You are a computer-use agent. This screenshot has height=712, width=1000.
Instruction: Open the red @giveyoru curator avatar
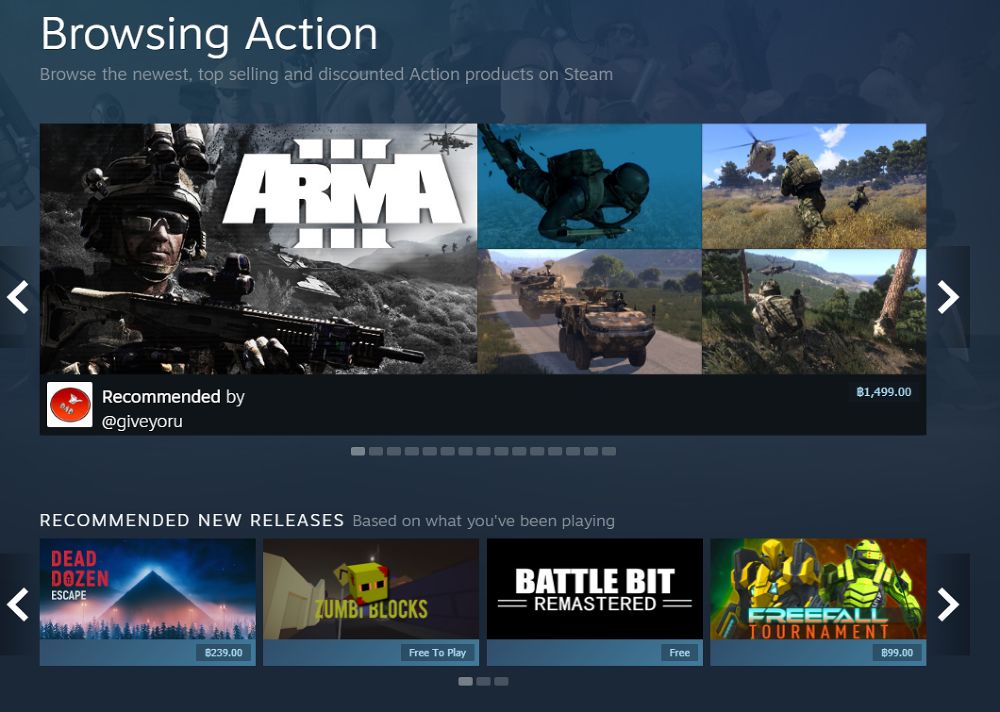70,404
